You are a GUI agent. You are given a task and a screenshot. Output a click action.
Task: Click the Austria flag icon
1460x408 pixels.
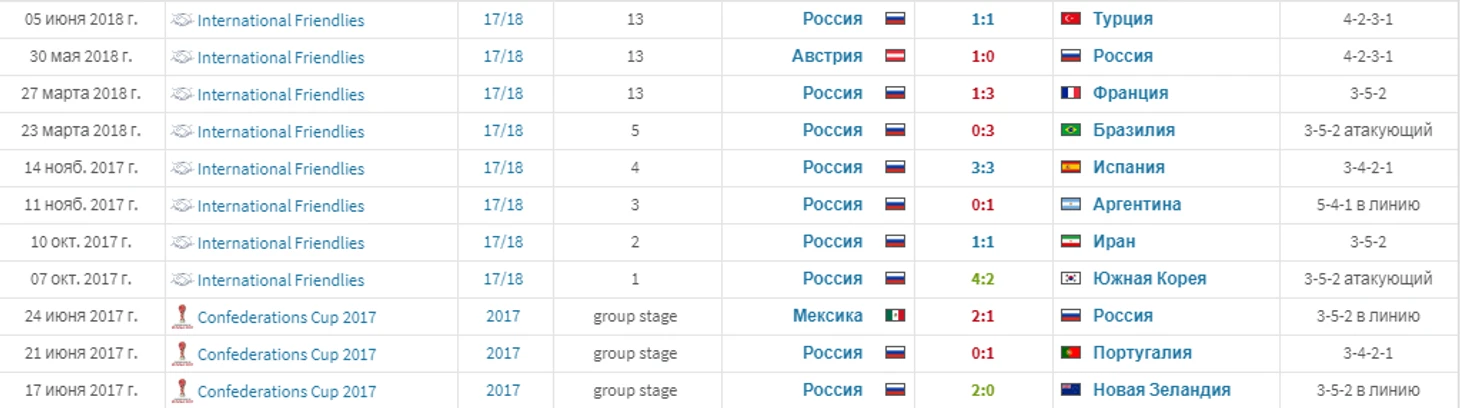[x=895, y=56]
